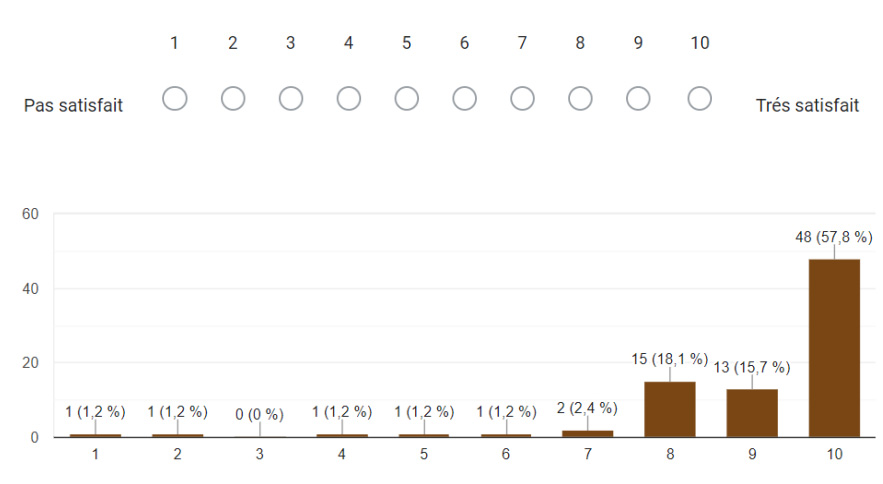Select radio button for rating 2
This screenshot has height=484, width=883.
pos(233,99)
